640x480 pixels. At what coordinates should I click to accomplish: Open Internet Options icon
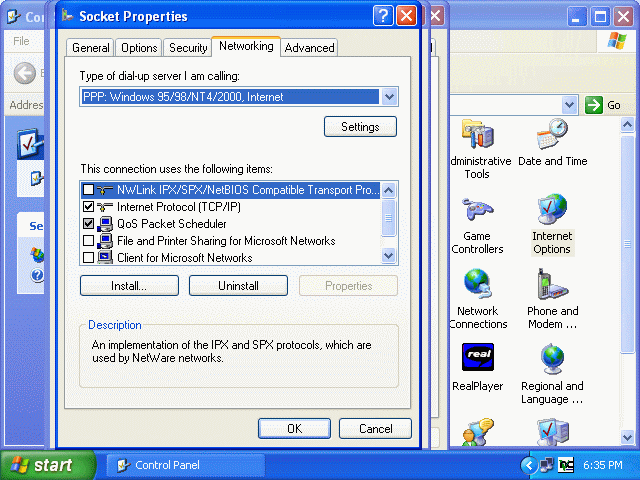(552, 209)
